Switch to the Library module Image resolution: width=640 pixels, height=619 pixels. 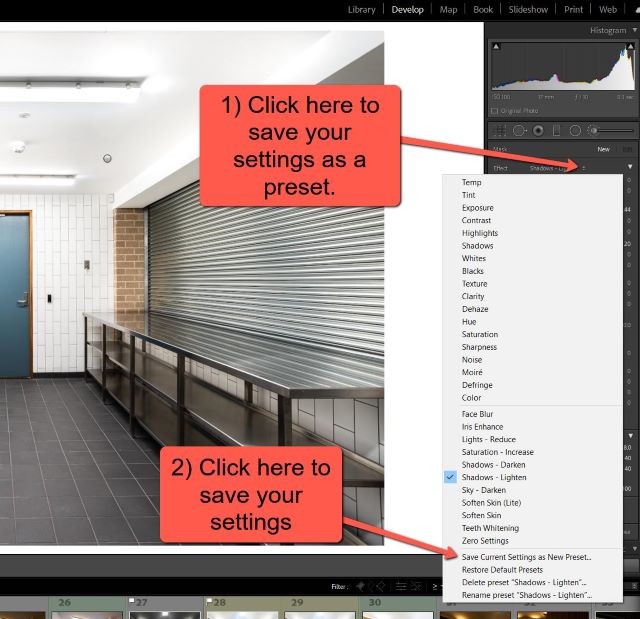coord(361,9)
